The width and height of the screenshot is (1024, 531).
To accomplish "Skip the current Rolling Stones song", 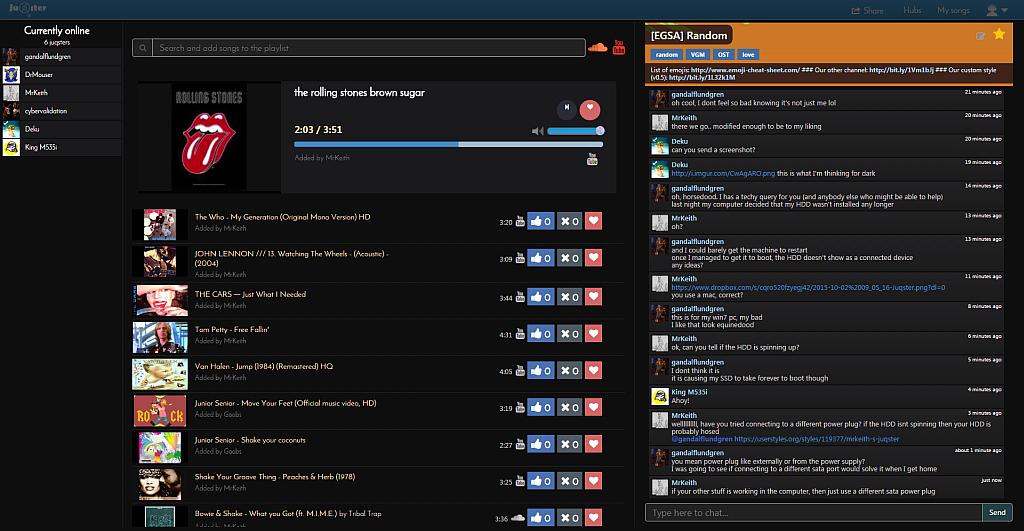I will pyautogui.click(x=566, y=108).
